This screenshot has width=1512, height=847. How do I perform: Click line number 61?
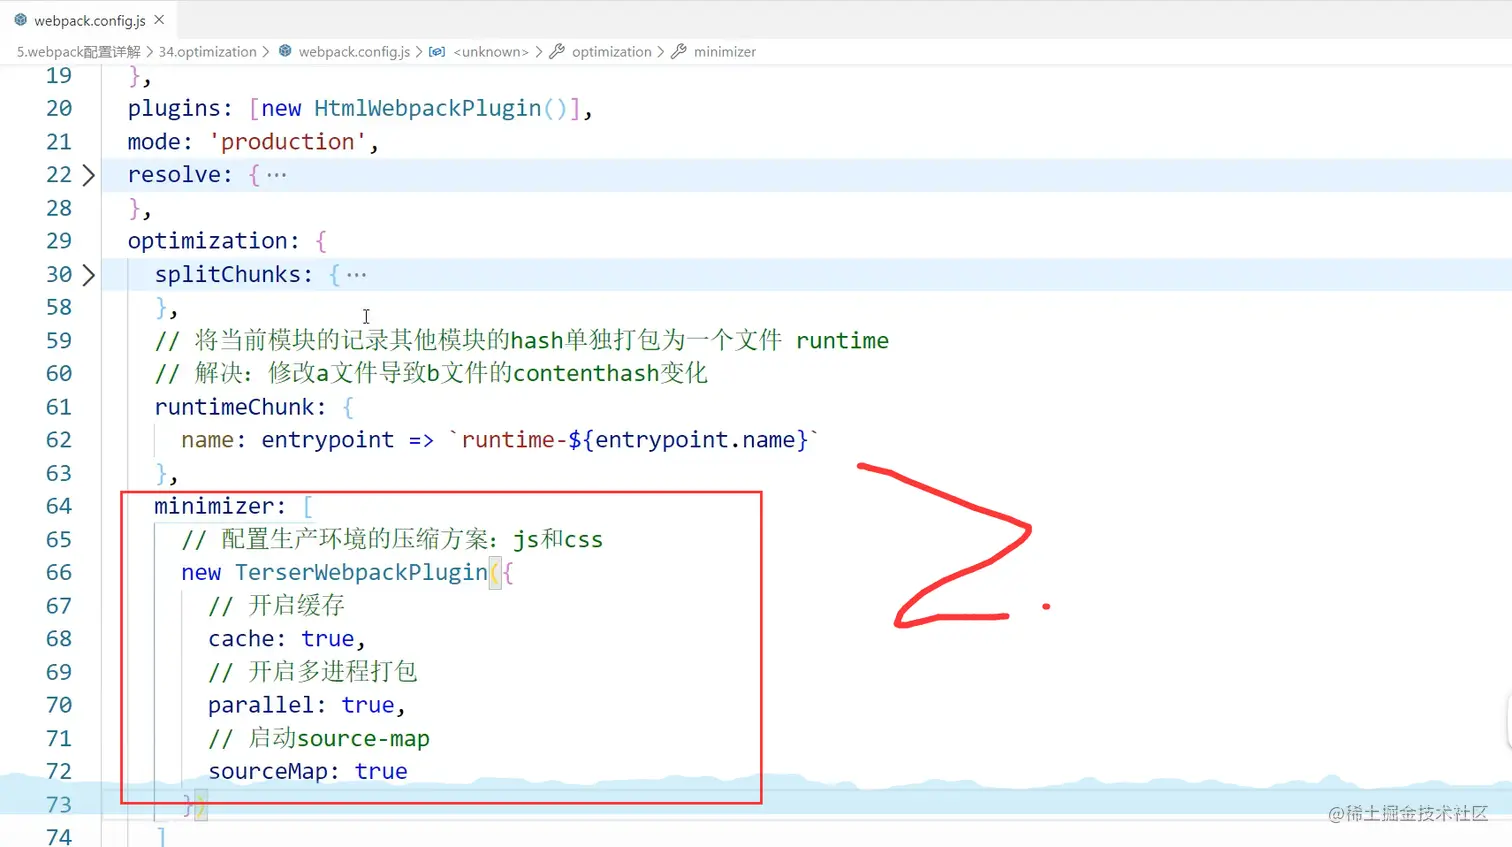[59, 407]
